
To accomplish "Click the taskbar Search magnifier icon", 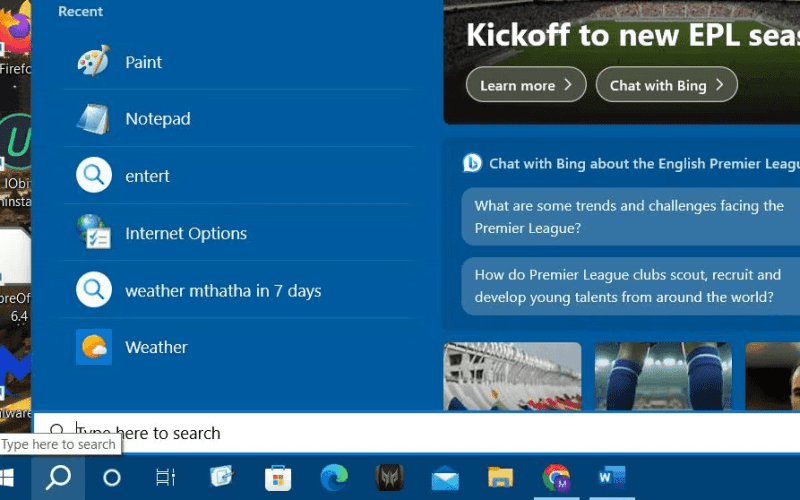I will click(58, 478).
